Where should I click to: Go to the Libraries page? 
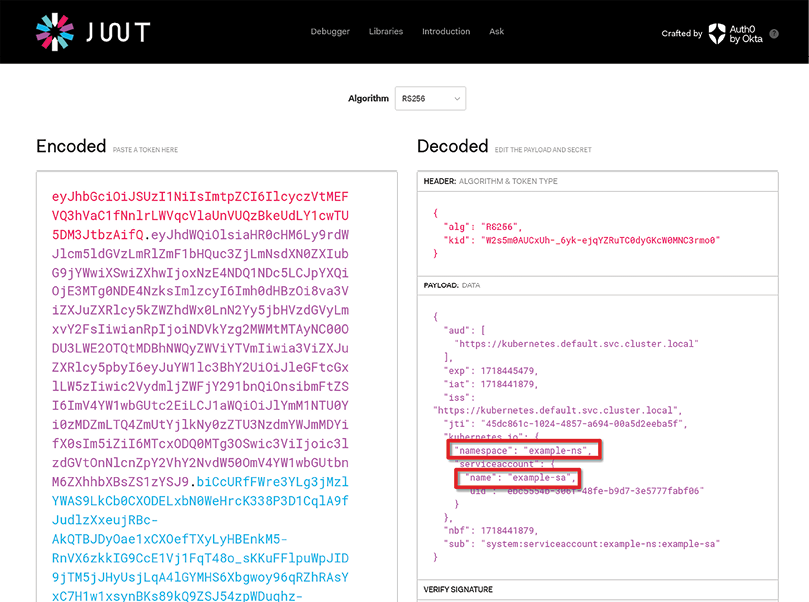[x=386, y=32]
